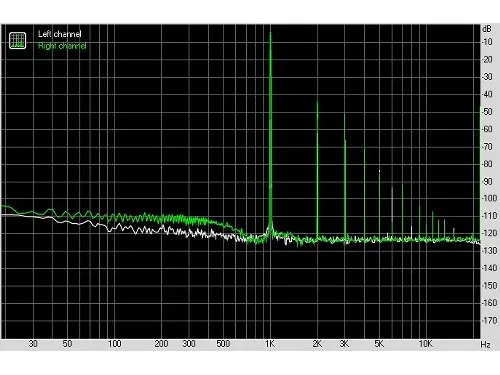The height and width of the screenshot is (375, 500).
Task: Click the -170 dB scale label
Action: [489, 320]
